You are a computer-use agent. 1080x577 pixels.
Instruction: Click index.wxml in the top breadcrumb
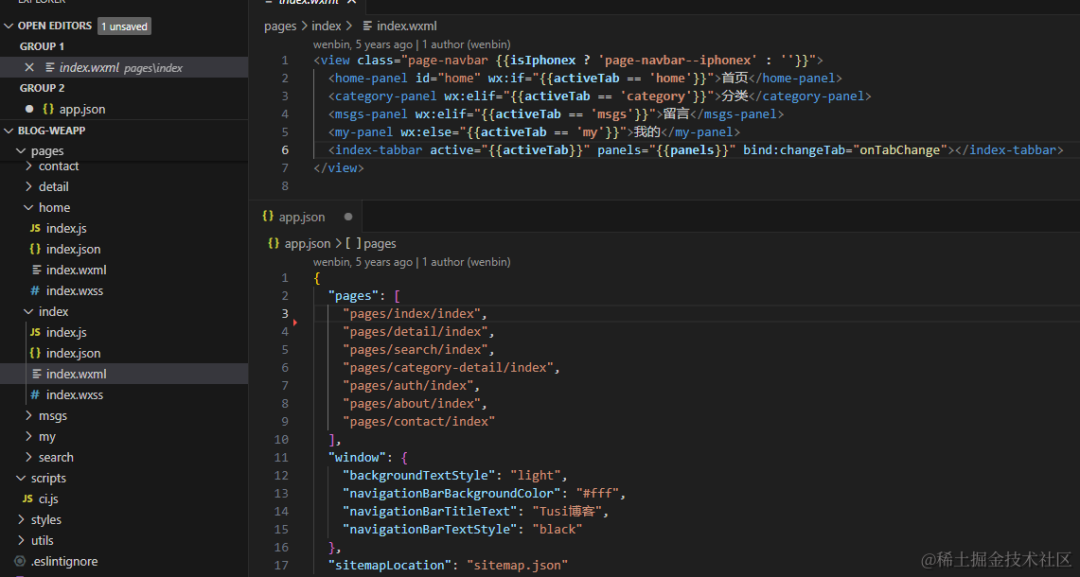(x=406, y=26)
